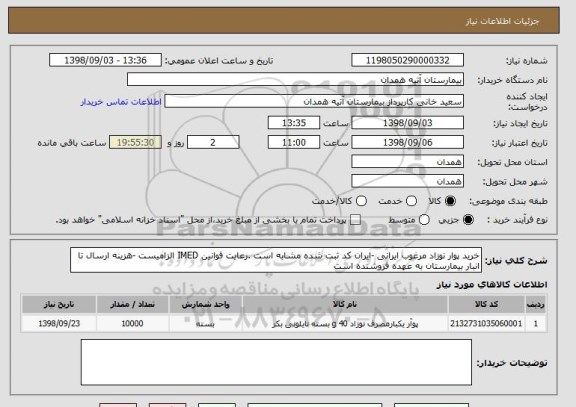Click the واحد شمارش column header
The height and width of the screenshot is (407, 576).
click(205, 304)
